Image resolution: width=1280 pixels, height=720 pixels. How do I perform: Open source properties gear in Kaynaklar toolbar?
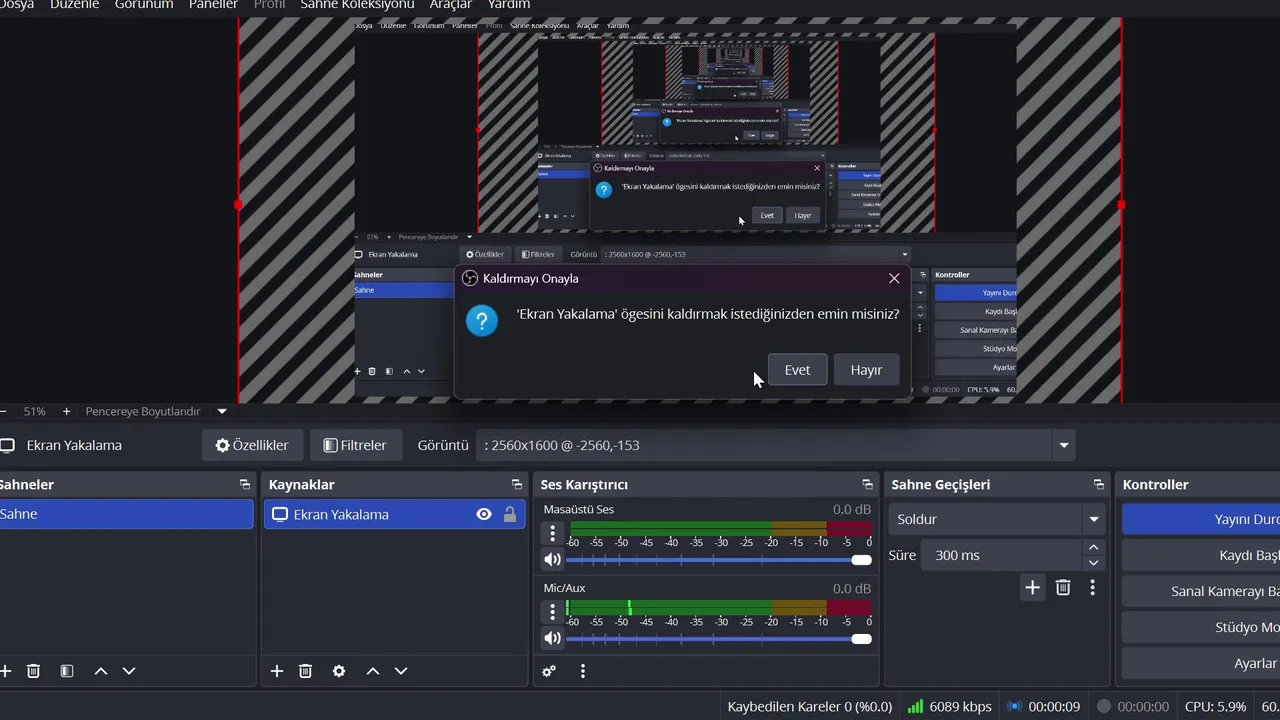339,671
